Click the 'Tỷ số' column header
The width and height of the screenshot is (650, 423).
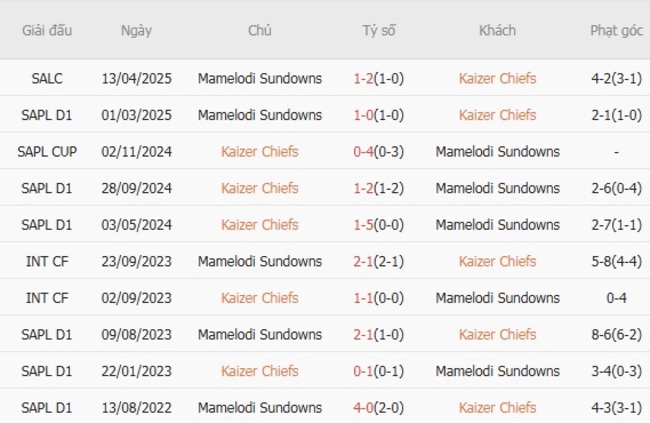[x=379, y=30]
